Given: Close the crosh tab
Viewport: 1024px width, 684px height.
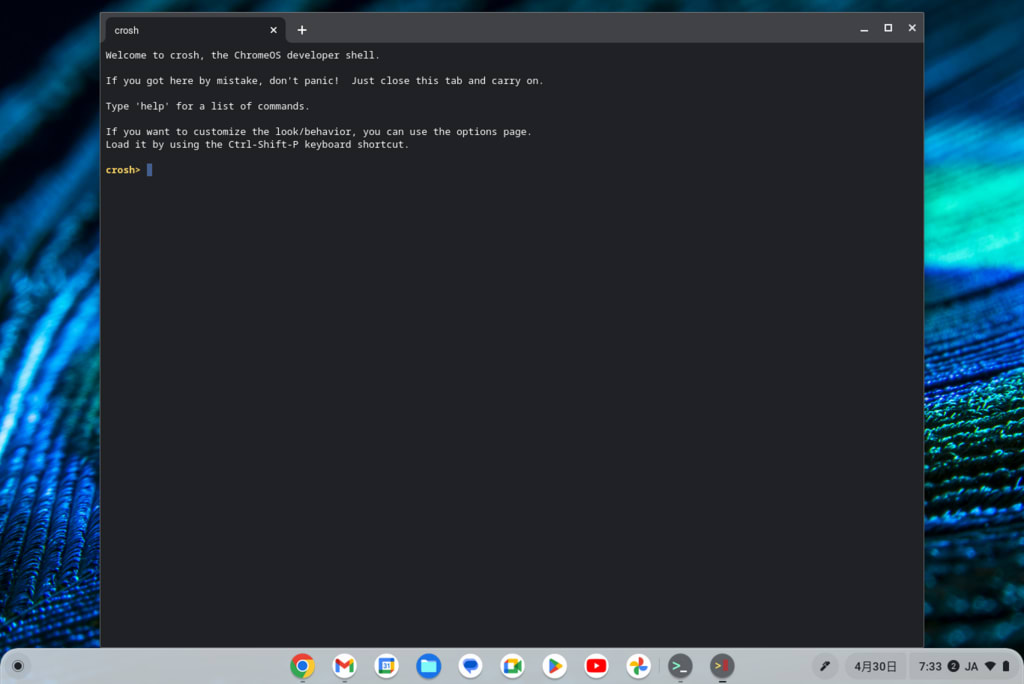Looking at the screenshot, I should coord(274,30).
